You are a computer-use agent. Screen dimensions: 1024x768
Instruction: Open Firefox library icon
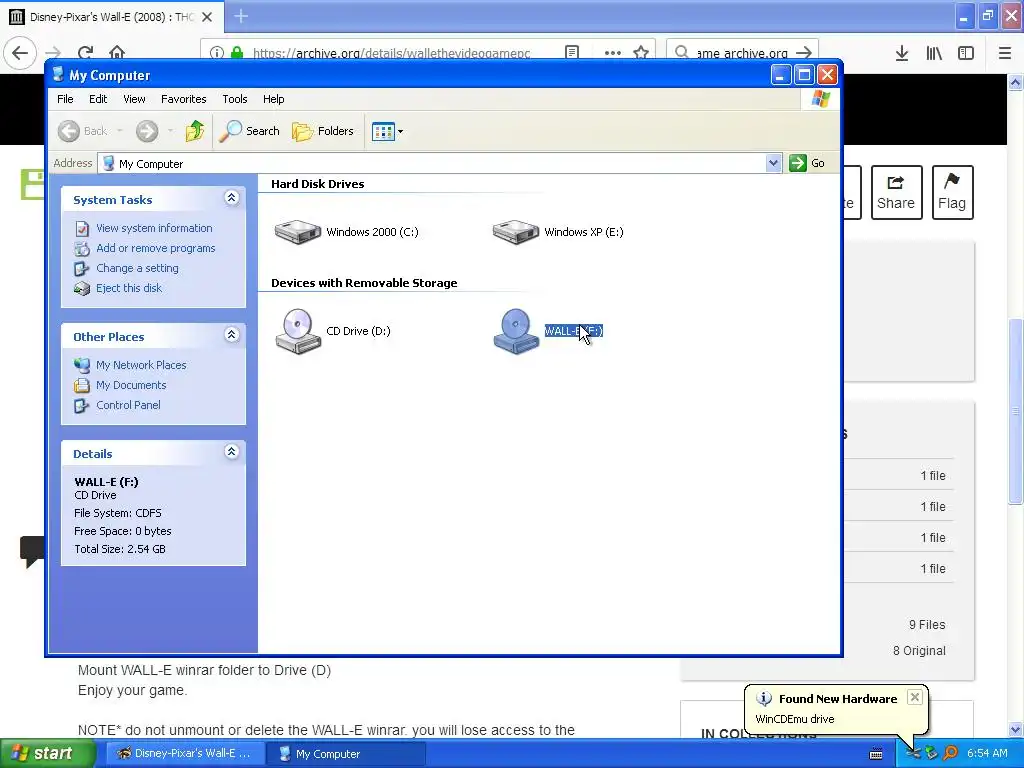click(x=934, y=53)
